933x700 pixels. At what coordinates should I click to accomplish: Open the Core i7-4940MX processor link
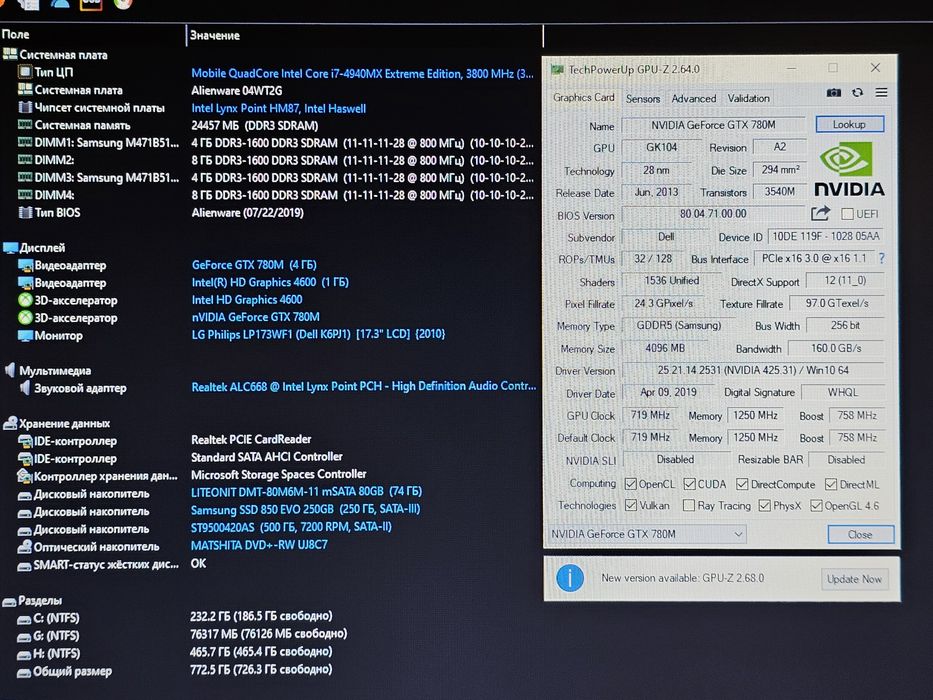pos(362,74)
